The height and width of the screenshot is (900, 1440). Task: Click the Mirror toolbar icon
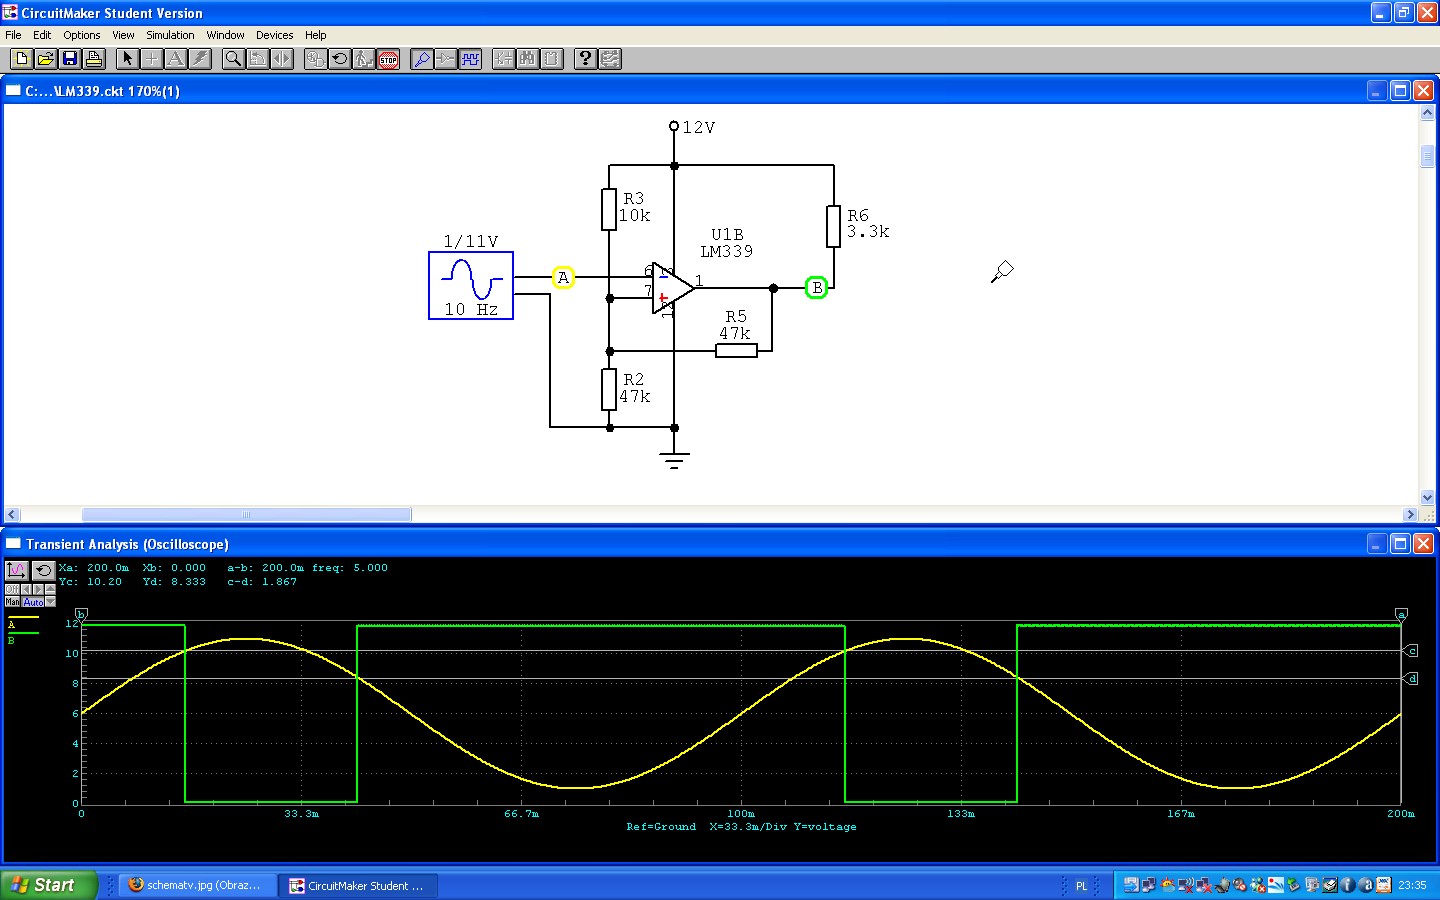(x=282, y=59)
